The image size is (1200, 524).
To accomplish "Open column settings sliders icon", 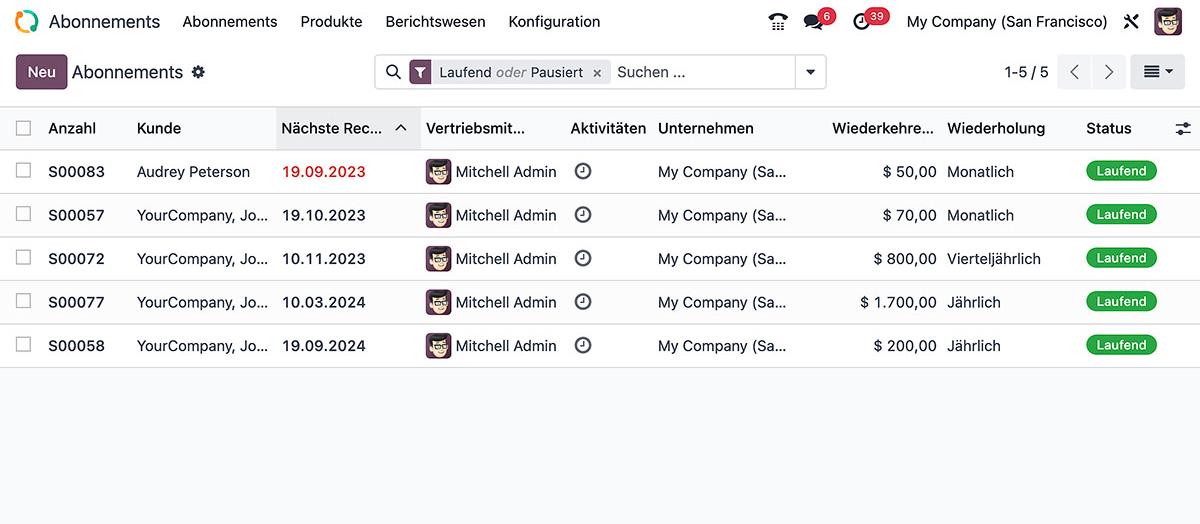I will [x=1183, y=128].
